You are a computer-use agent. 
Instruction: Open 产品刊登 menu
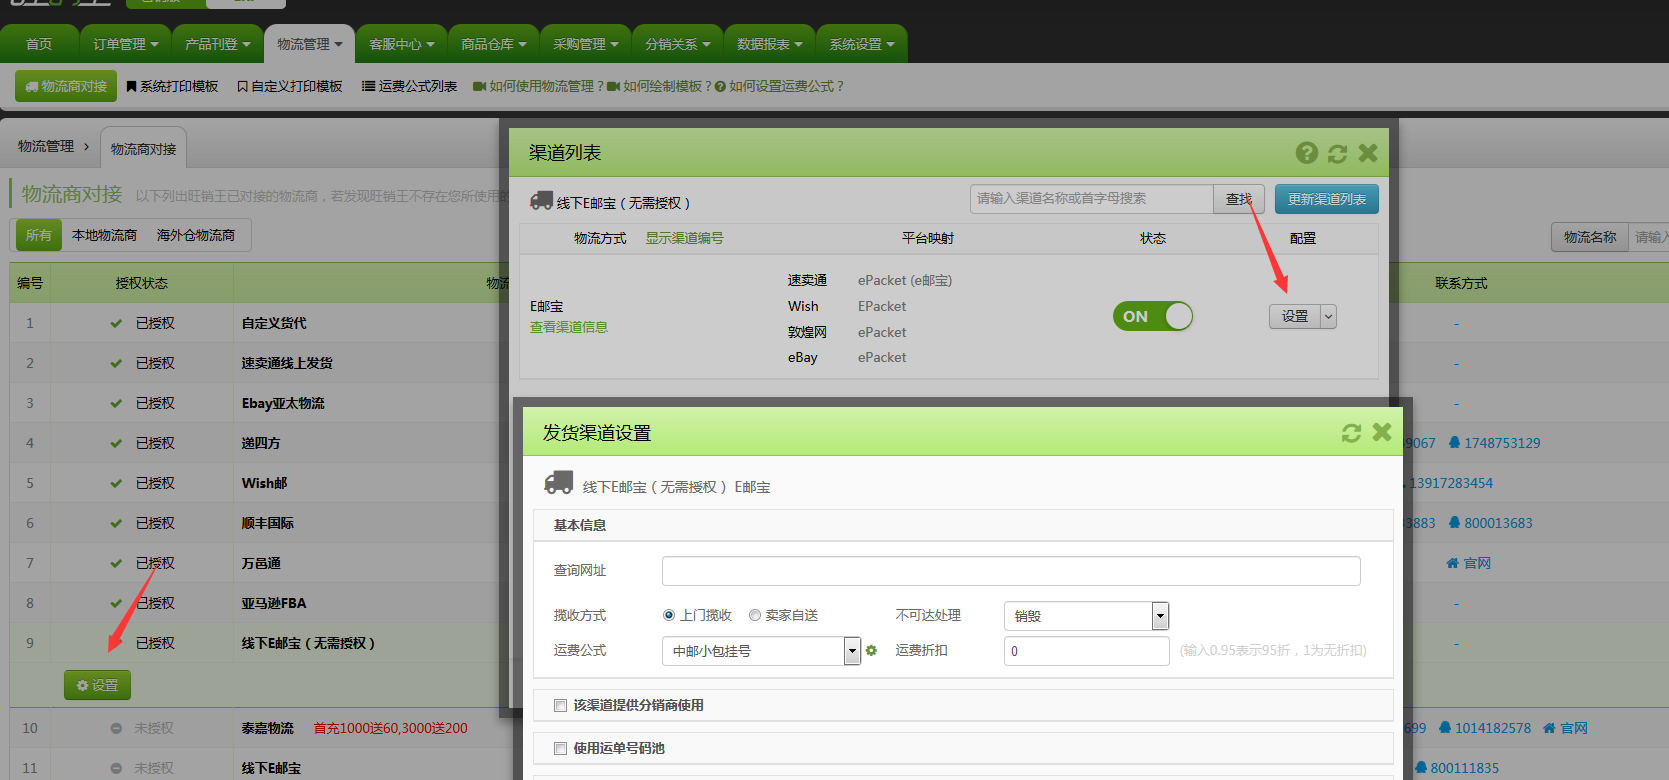tap(217, 44)
